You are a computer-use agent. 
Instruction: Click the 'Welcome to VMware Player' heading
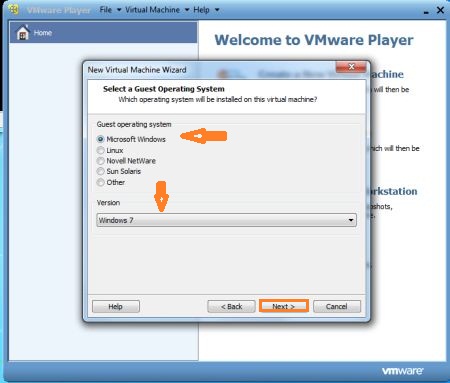click(314, 40)
